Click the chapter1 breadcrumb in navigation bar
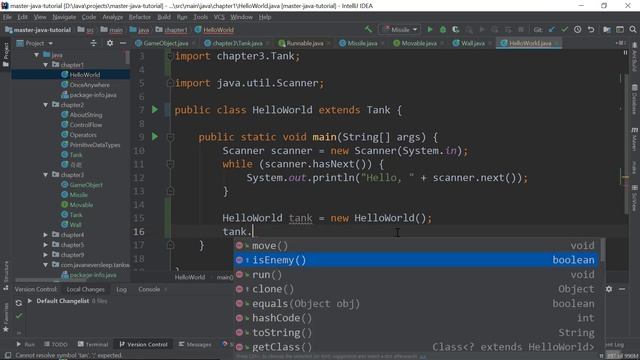The height and width of the screenshot is (360, 640). click(x=172, y=29)
